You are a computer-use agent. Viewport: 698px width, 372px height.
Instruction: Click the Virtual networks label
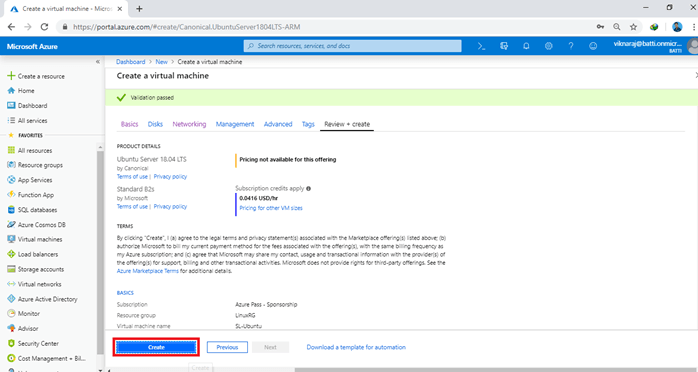(x=40, y=284)
